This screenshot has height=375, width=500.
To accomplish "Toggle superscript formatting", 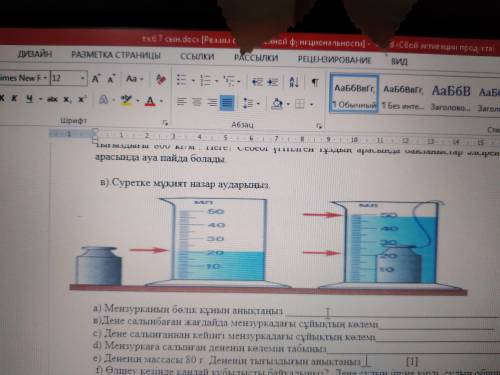I will click(82, 99).
